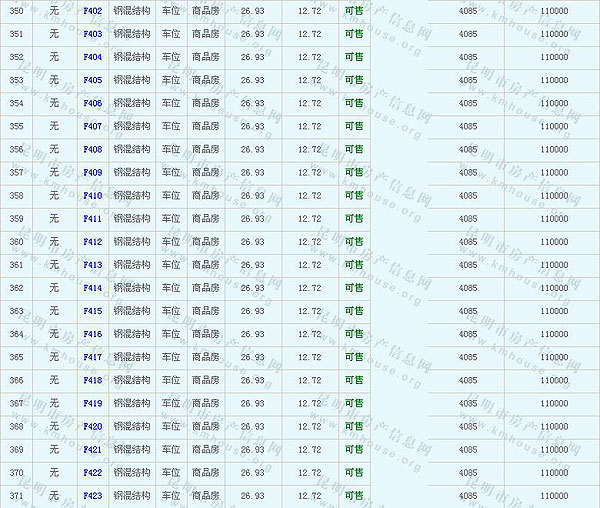Image resolution: width=600 pixels, height=508 pixels.
Task: Click the 110000 price in row 357
Action: tap(554, 172)
